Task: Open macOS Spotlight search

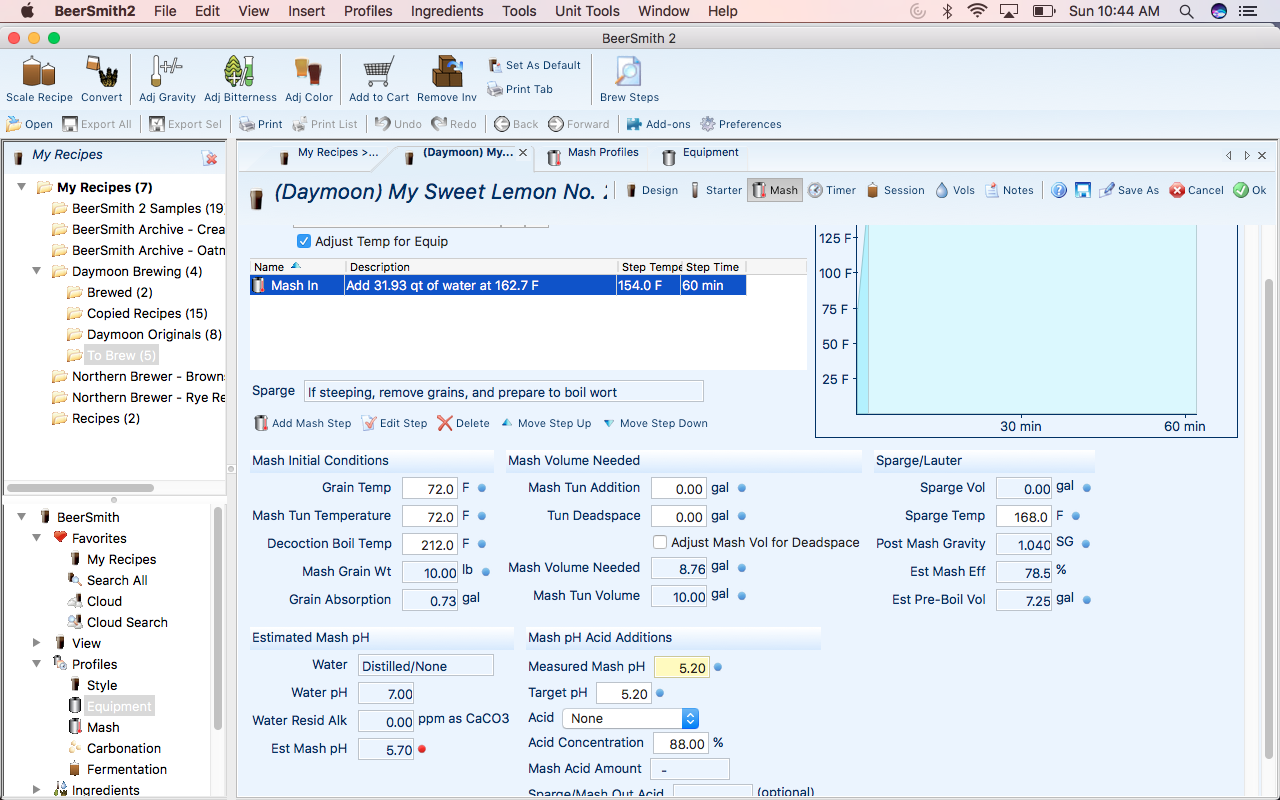Action: pos(1186,11)
